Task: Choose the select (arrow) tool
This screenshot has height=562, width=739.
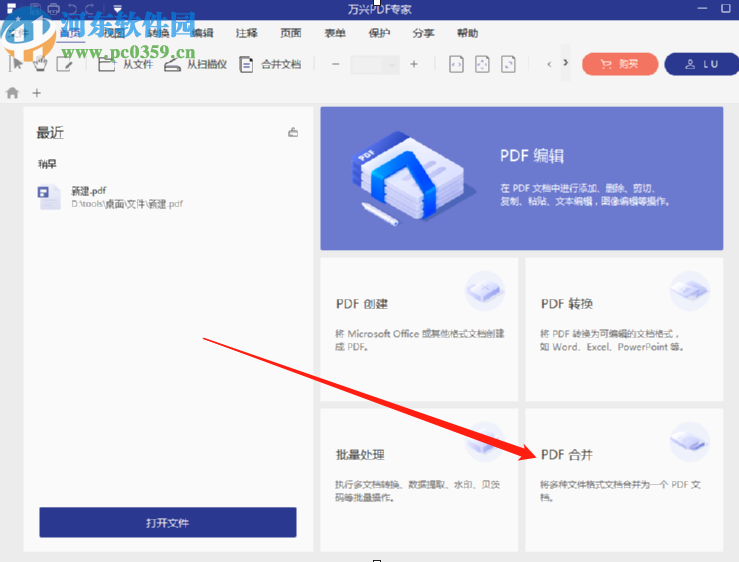Action: click(16, 64)
